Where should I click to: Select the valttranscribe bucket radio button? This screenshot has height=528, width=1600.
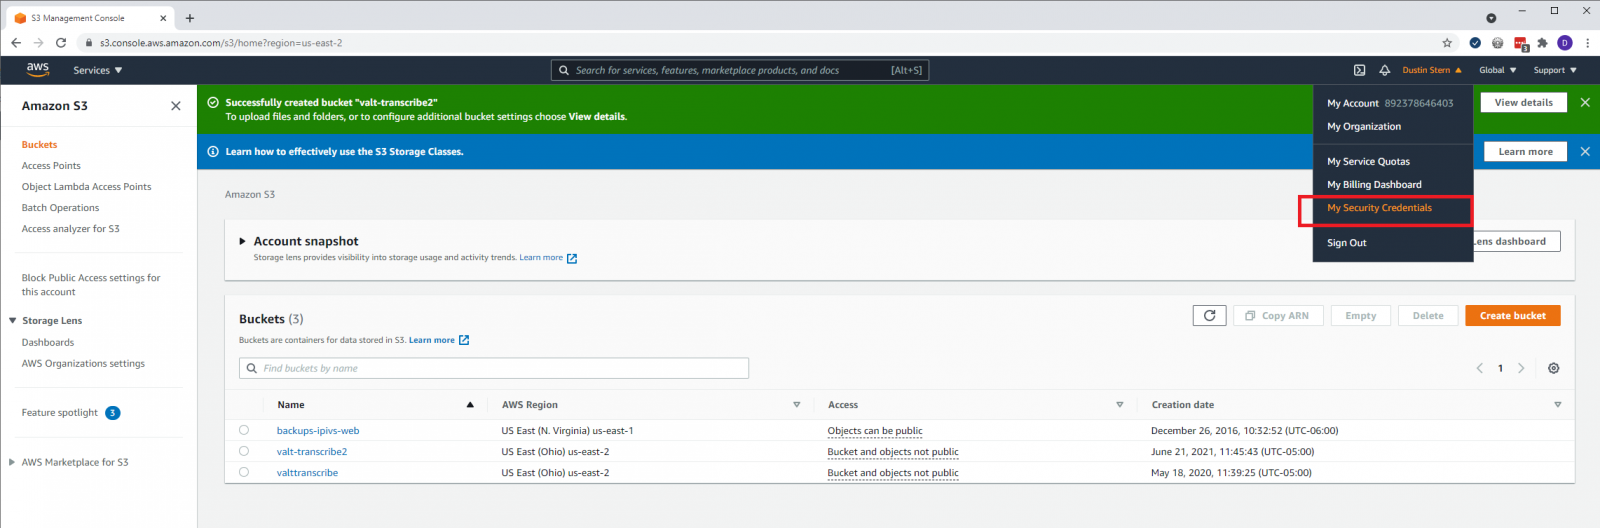point(244,472)
